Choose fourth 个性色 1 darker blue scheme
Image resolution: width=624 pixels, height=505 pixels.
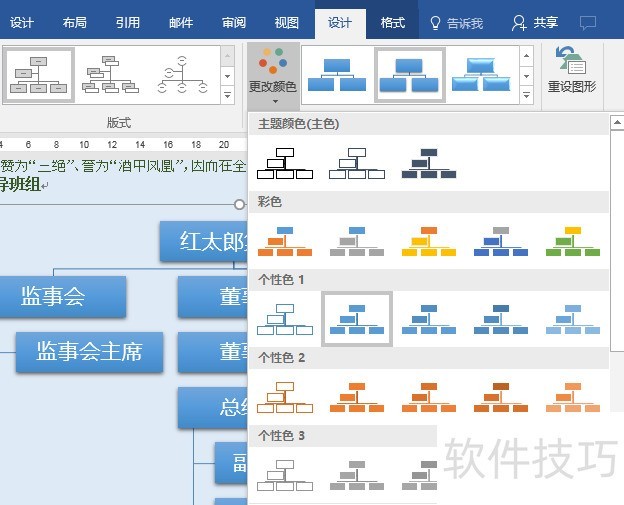click(501, 320)
